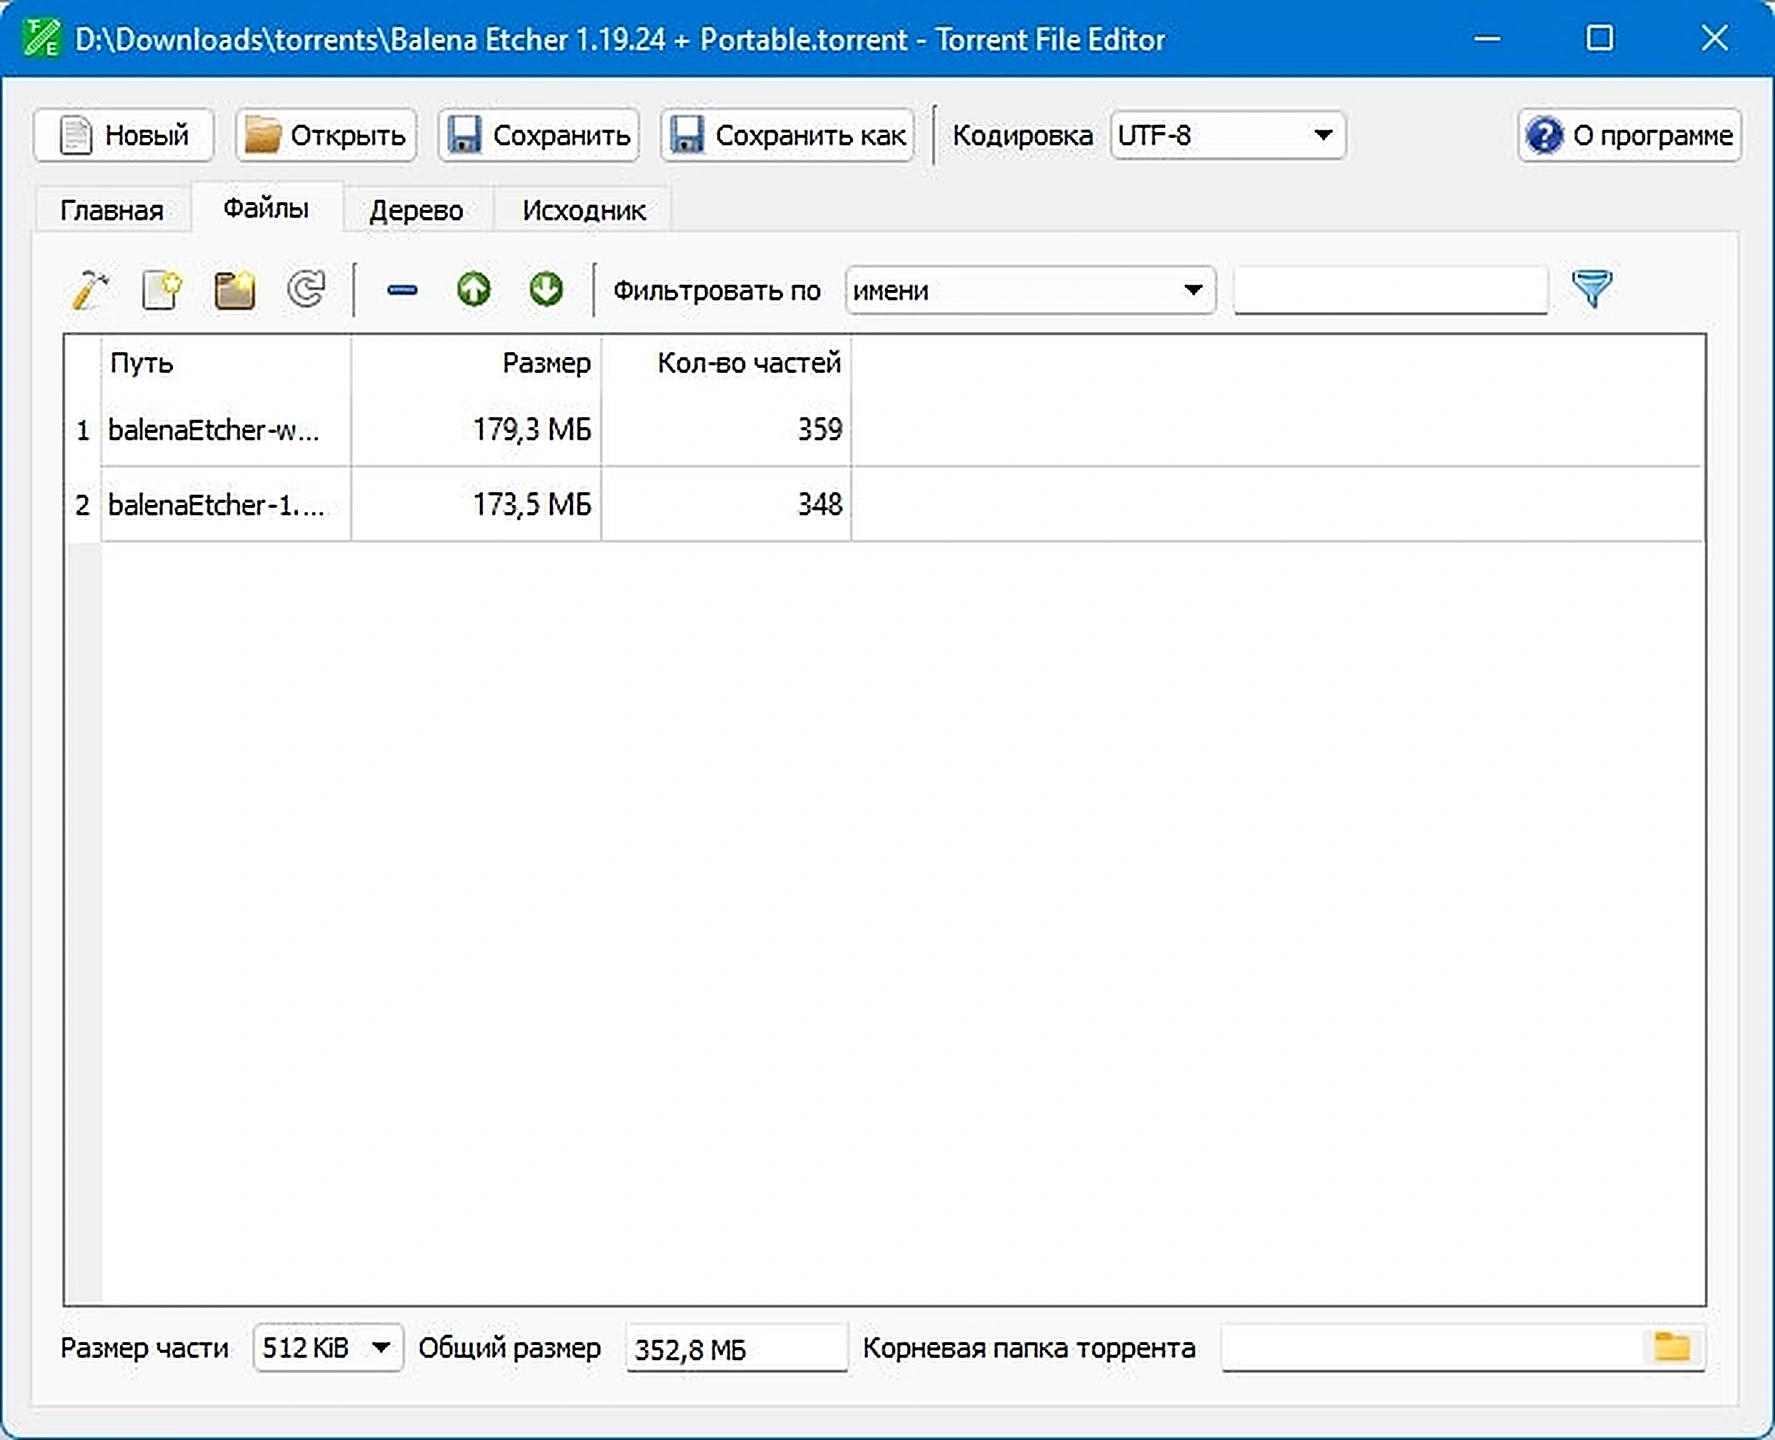Click the make torrent hammer icon
This screenshot has width=1775, height=1440.
click(90, 290)
